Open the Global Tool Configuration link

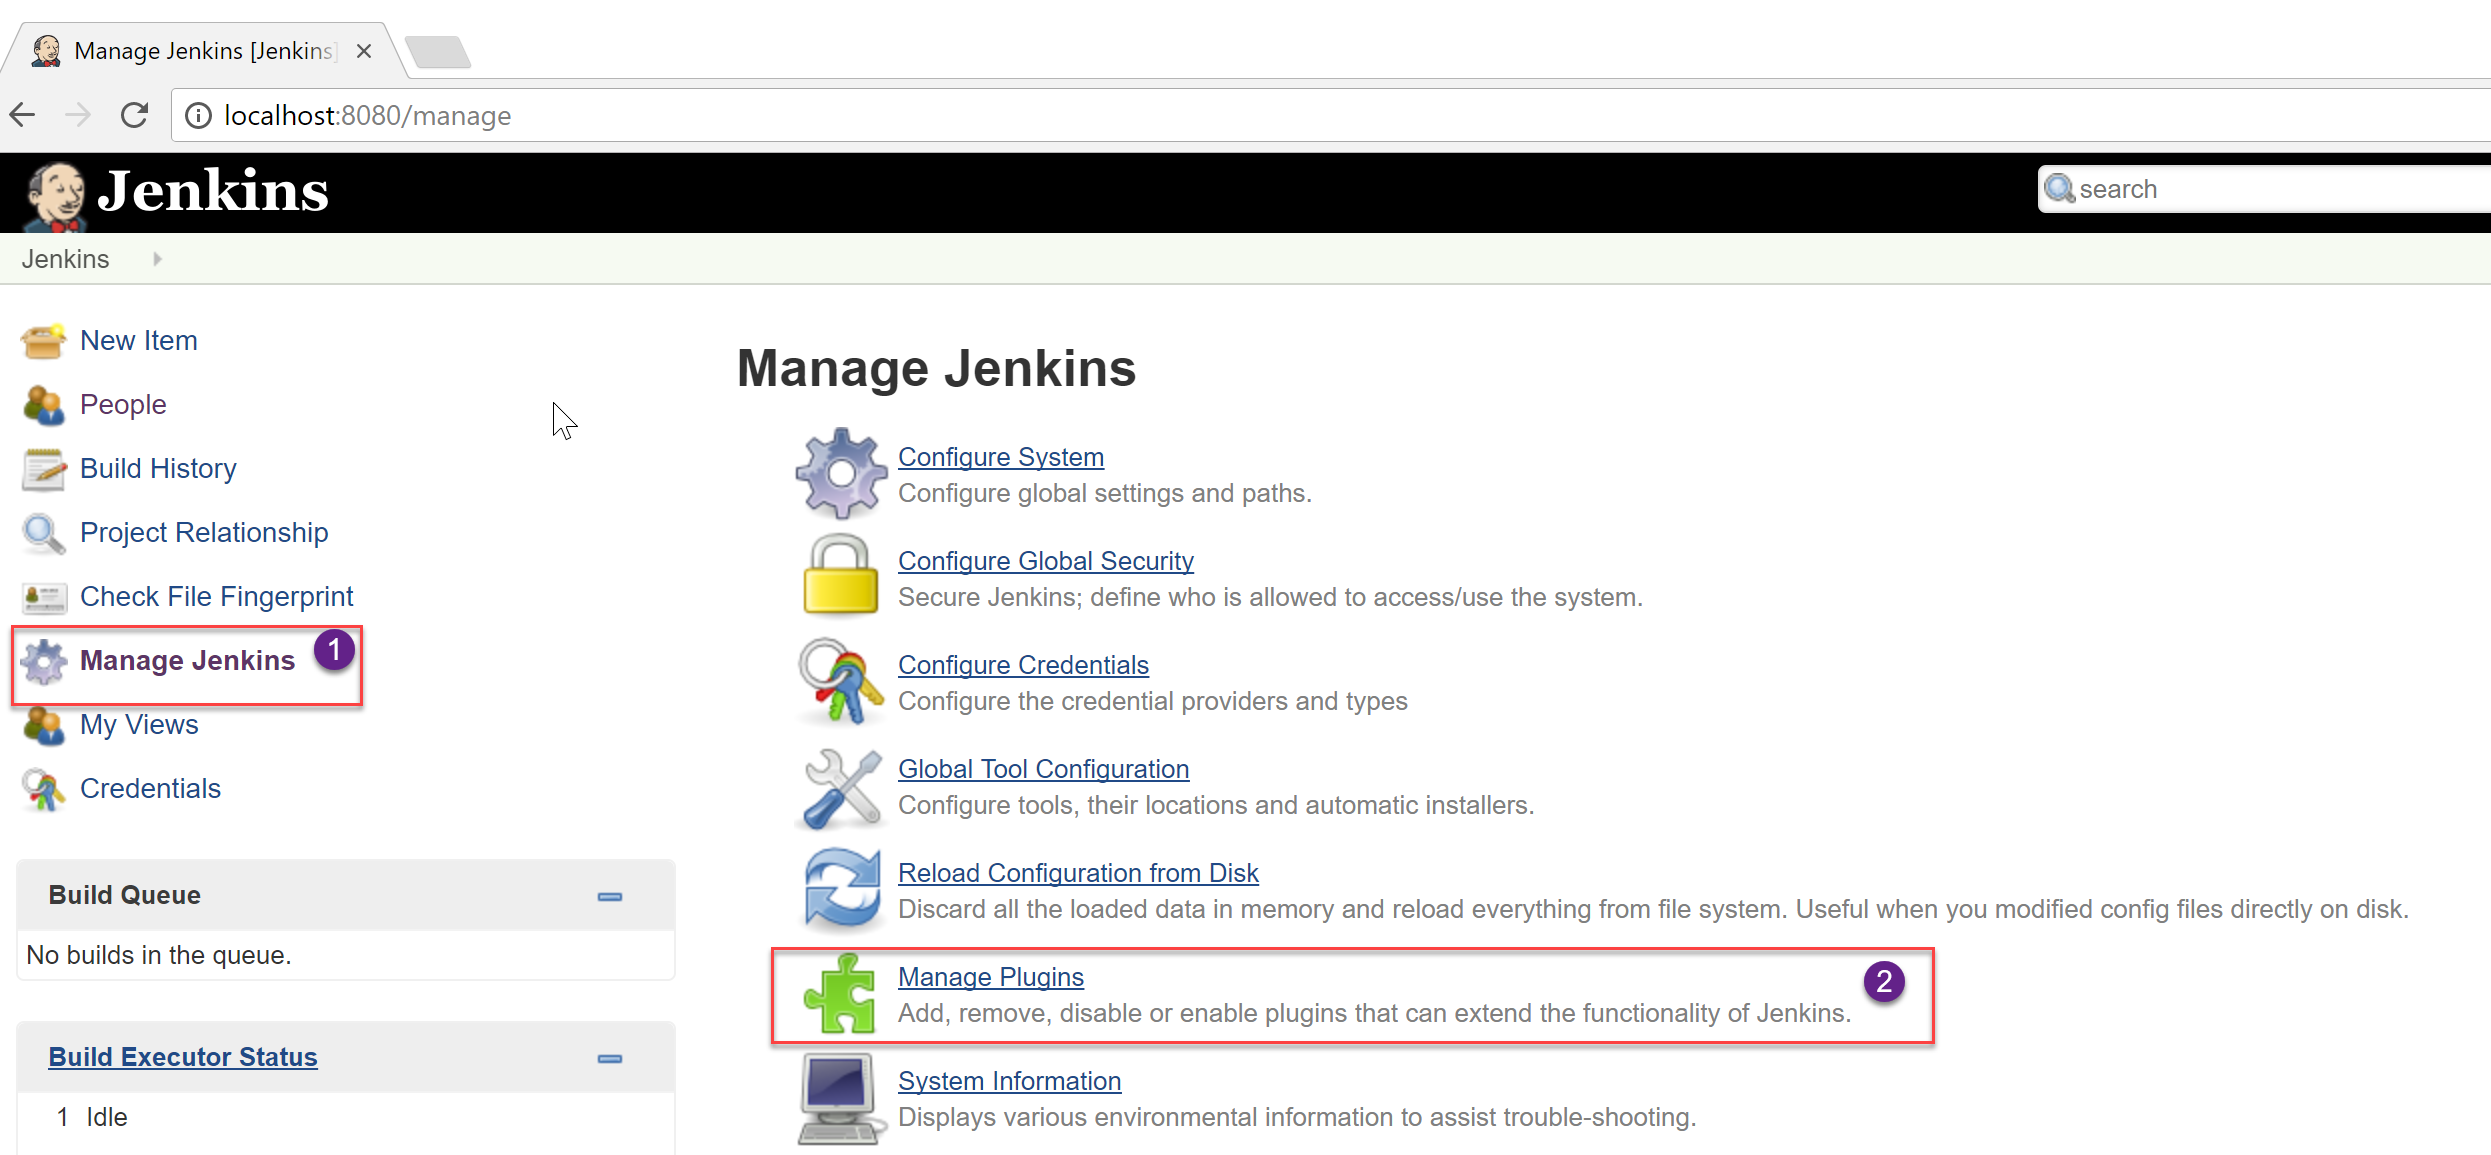1043,769
